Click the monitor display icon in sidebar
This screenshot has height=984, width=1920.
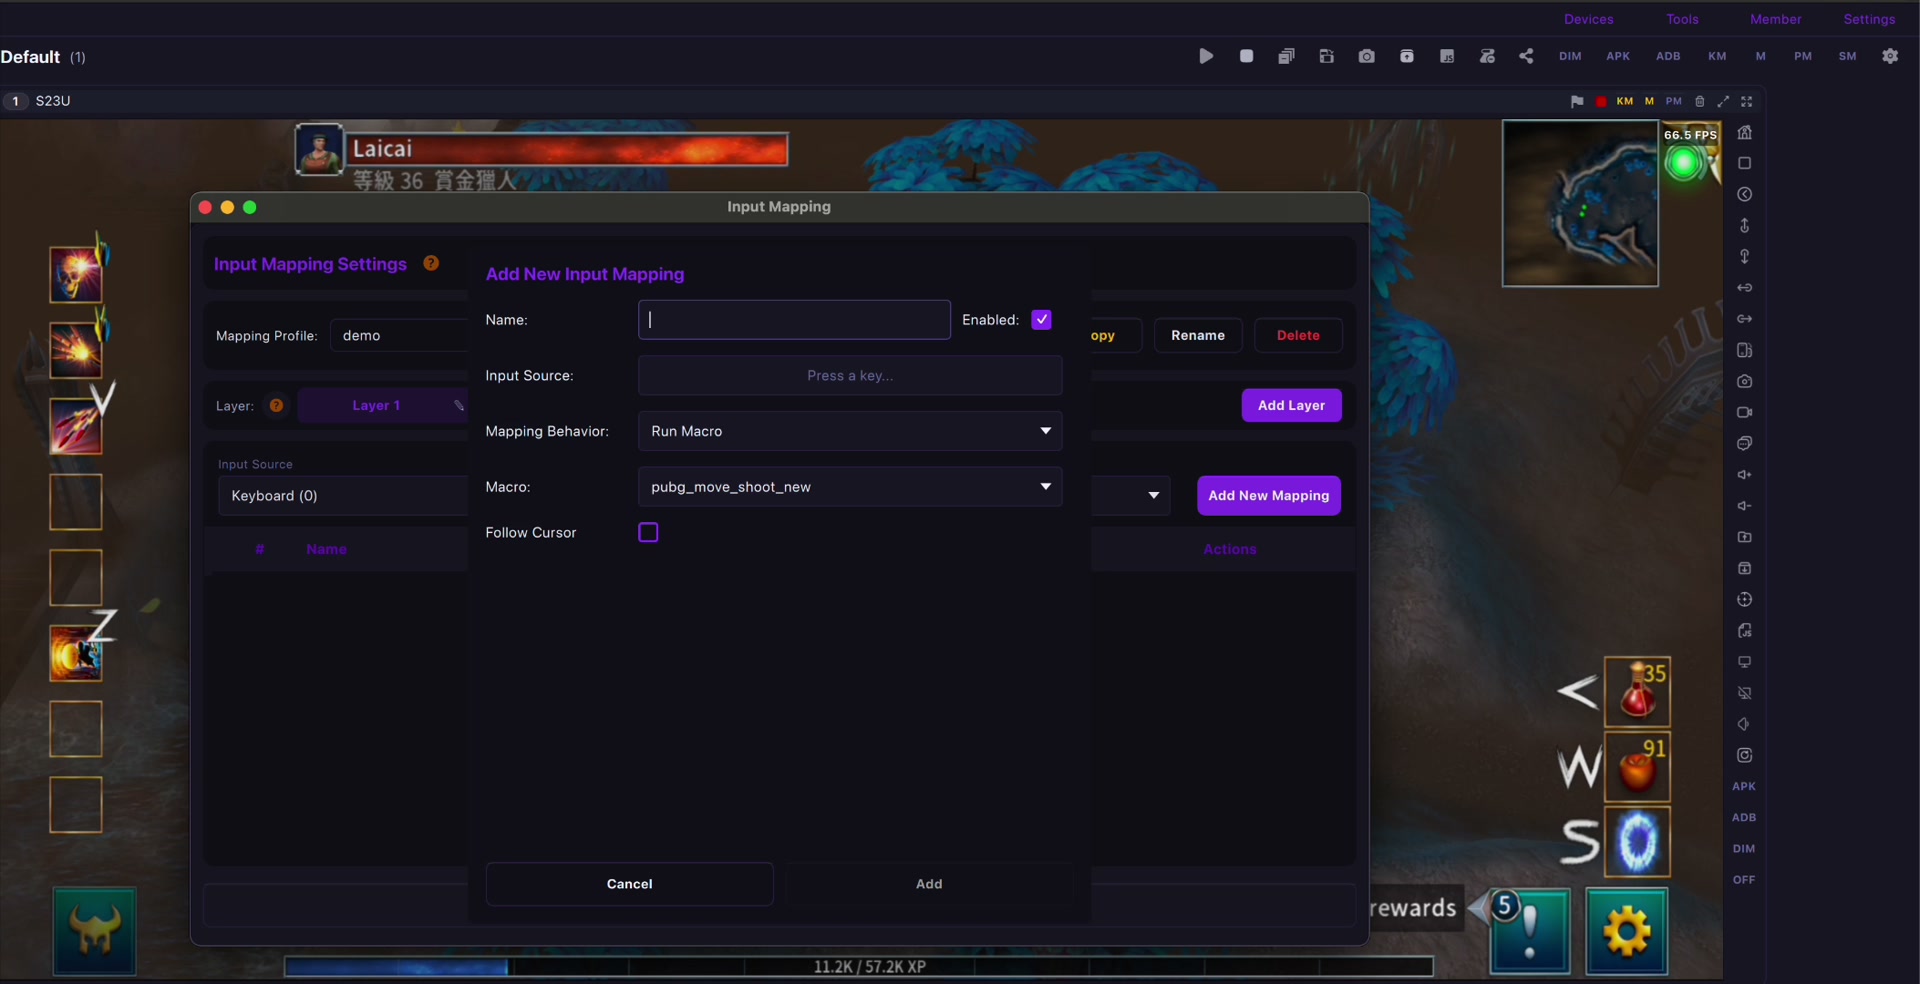coord(1745,661)
